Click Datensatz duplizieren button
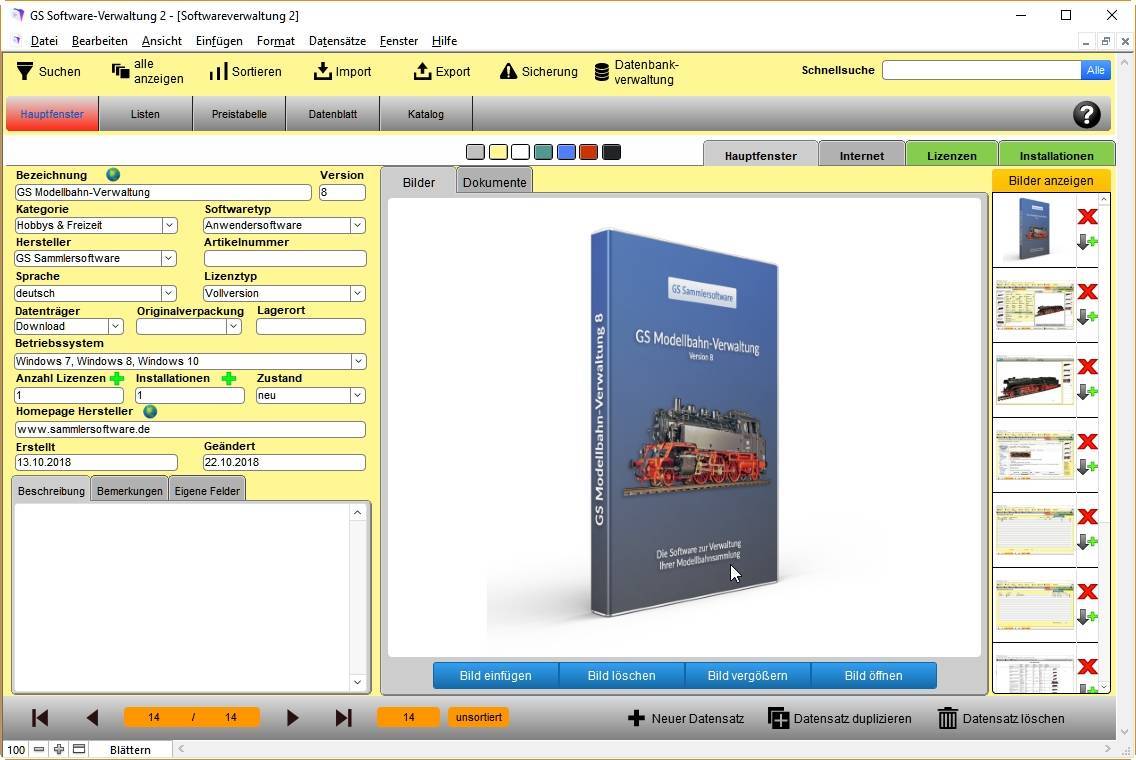Image resolution: width=1136 pixels, height=760 pixels. point(839,718)
